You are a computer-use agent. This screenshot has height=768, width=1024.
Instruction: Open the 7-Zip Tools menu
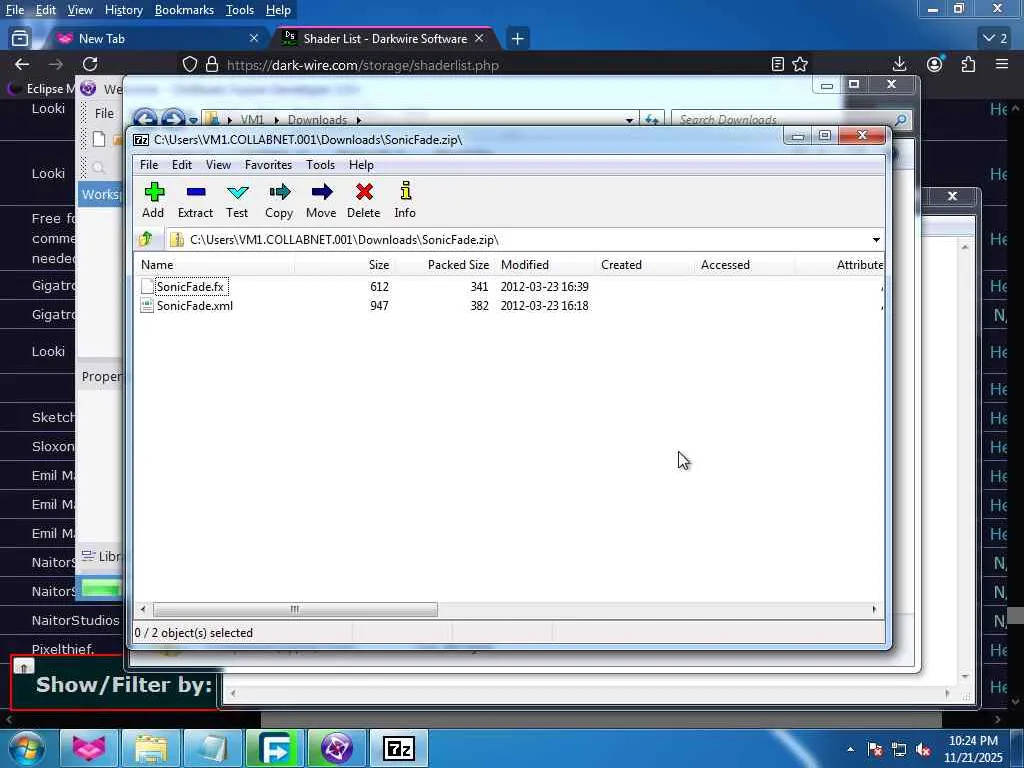(x=320, y=165)
